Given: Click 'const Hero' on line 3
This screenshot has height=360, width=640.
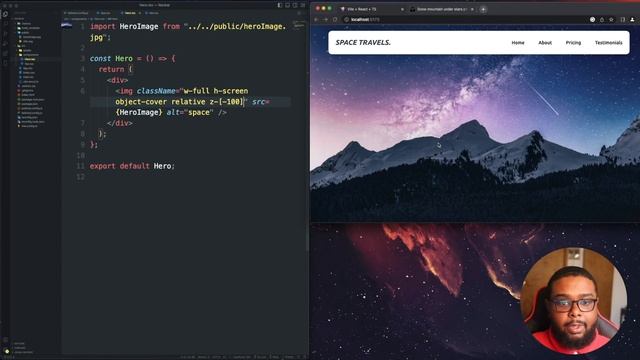Looking at the screenshot, I should coord(111,58).
